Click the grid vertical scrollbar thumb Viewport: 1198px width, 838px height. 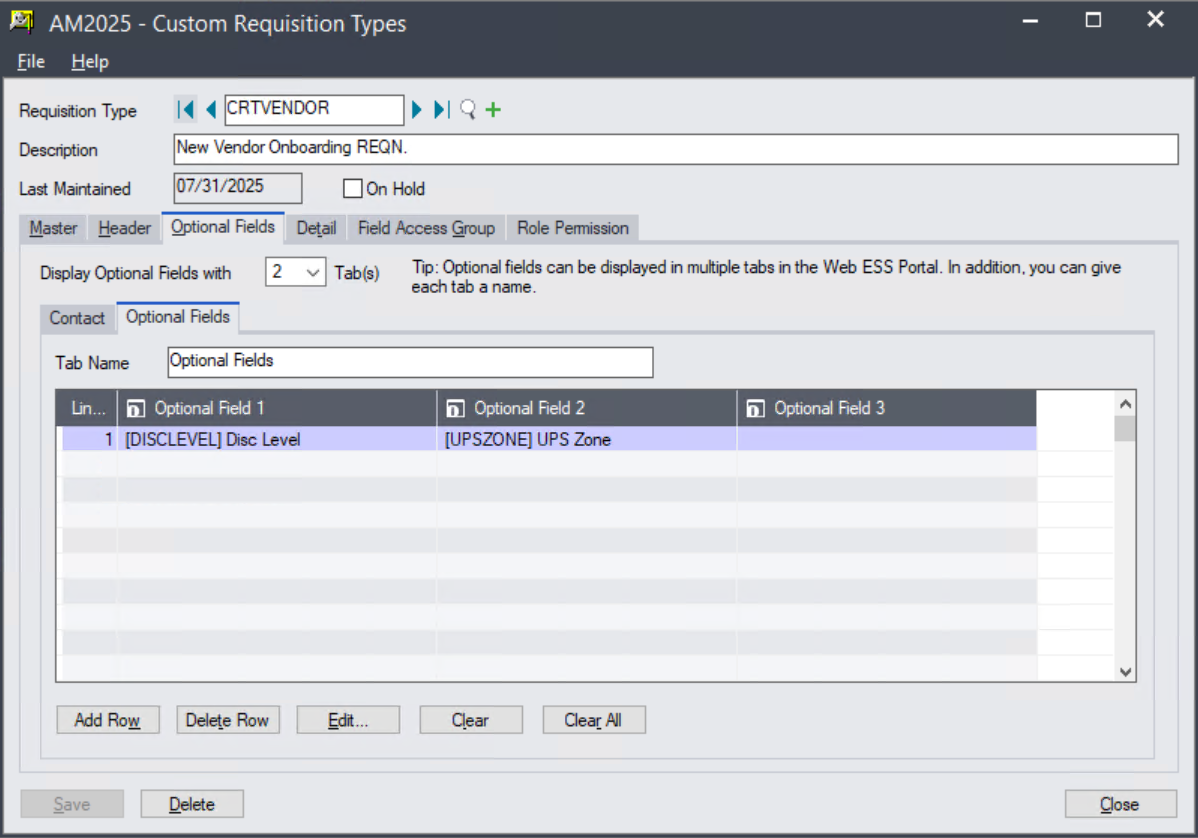(1125, 429)
